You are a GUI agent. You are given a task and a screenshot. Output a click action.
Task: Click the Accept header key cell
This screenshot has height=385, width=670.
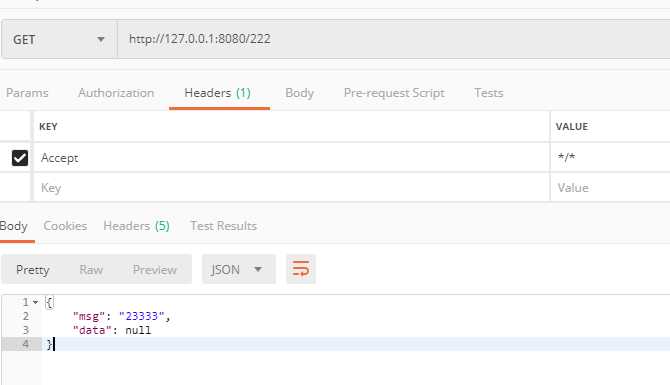pos(291,158)
